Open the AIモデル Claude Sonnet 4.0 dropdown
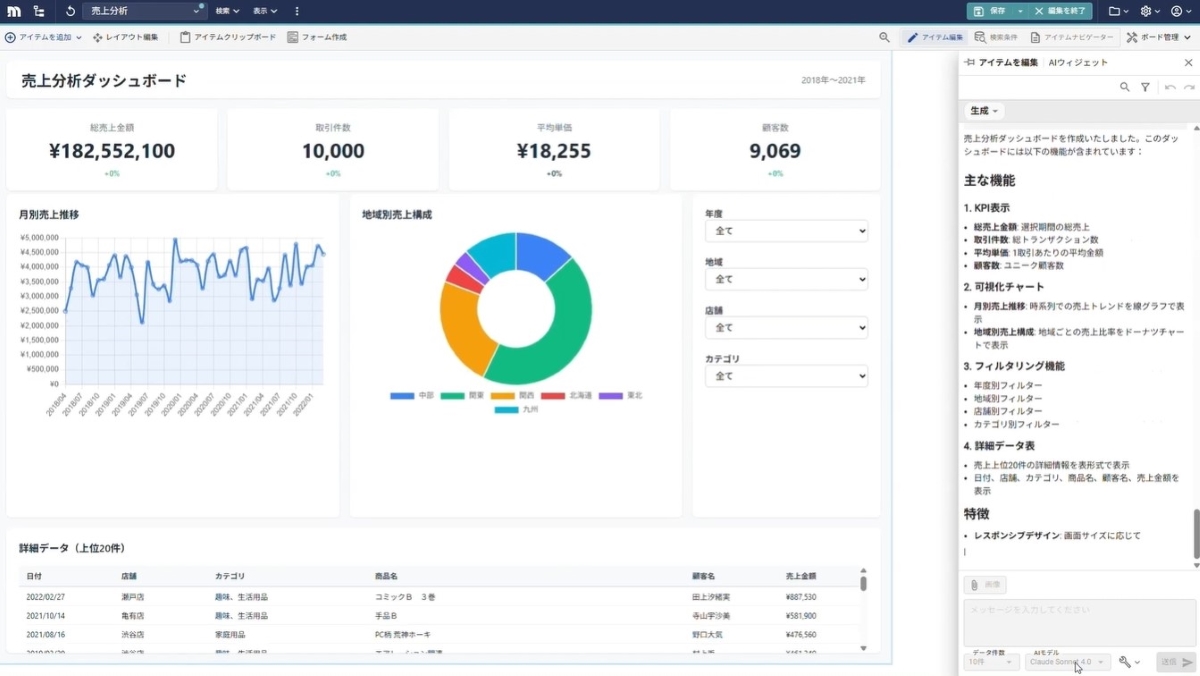 pyautogui.click(x=1068, y=662)
